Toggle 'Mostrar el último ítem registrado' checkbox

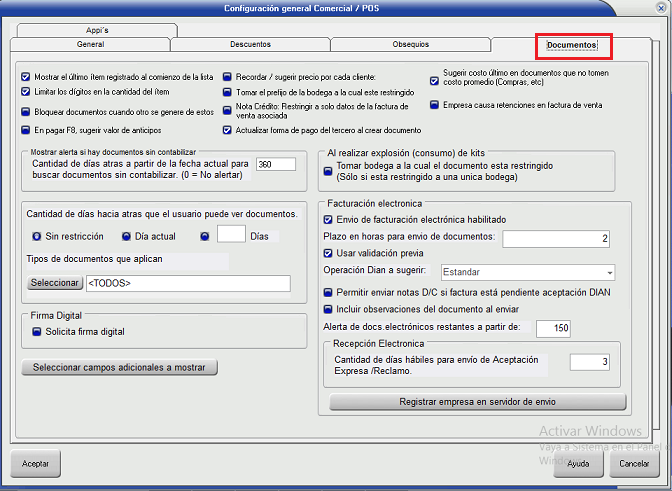25,77
